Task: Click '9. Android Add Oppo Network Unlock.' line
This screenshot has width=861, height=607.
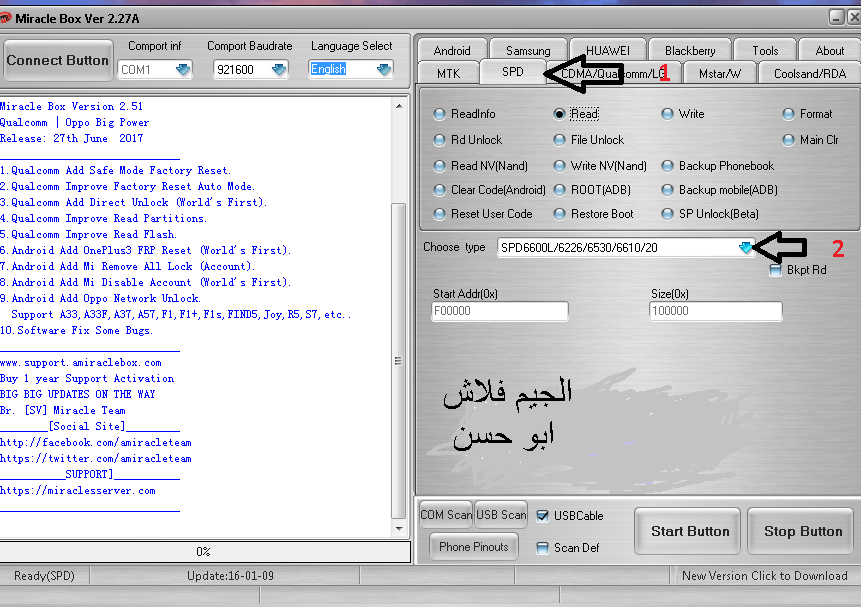Action: [100, 299]
